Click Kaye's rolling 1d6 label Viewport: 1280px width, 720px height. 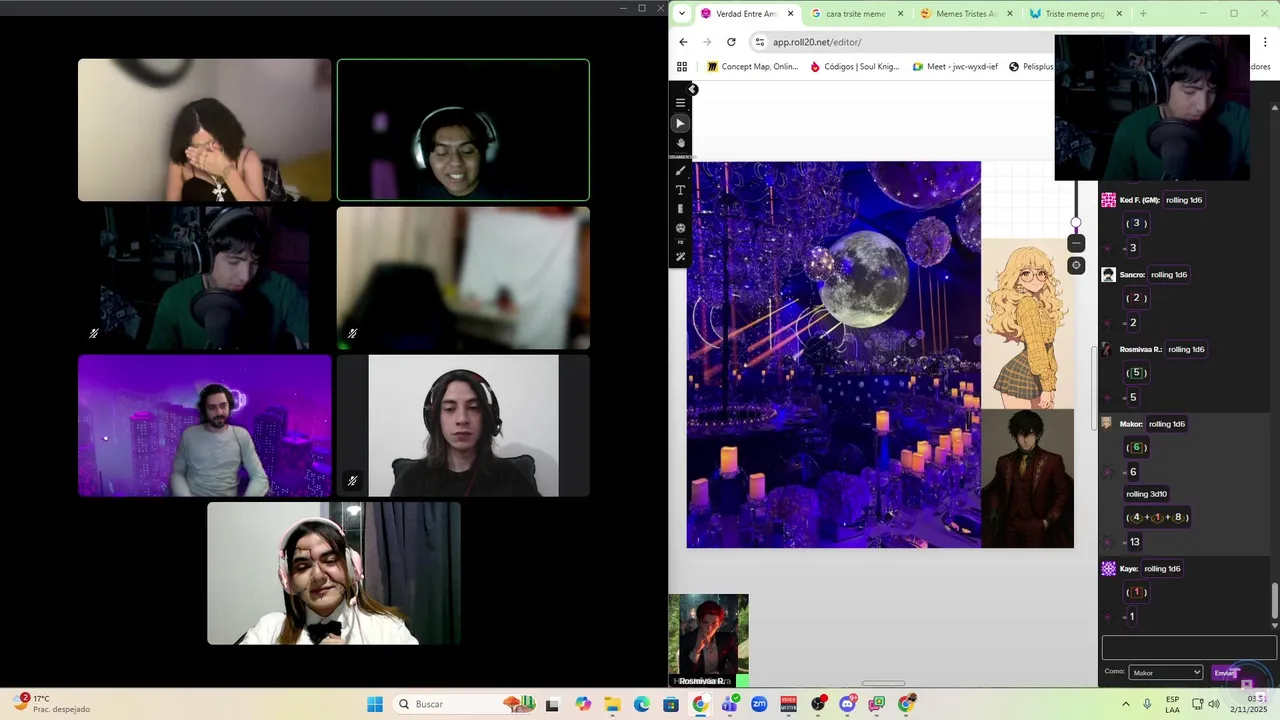pos(1162,569)
